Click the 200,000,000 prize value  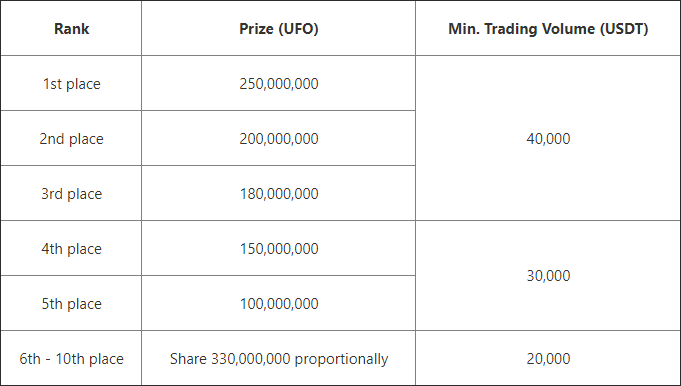278,139
